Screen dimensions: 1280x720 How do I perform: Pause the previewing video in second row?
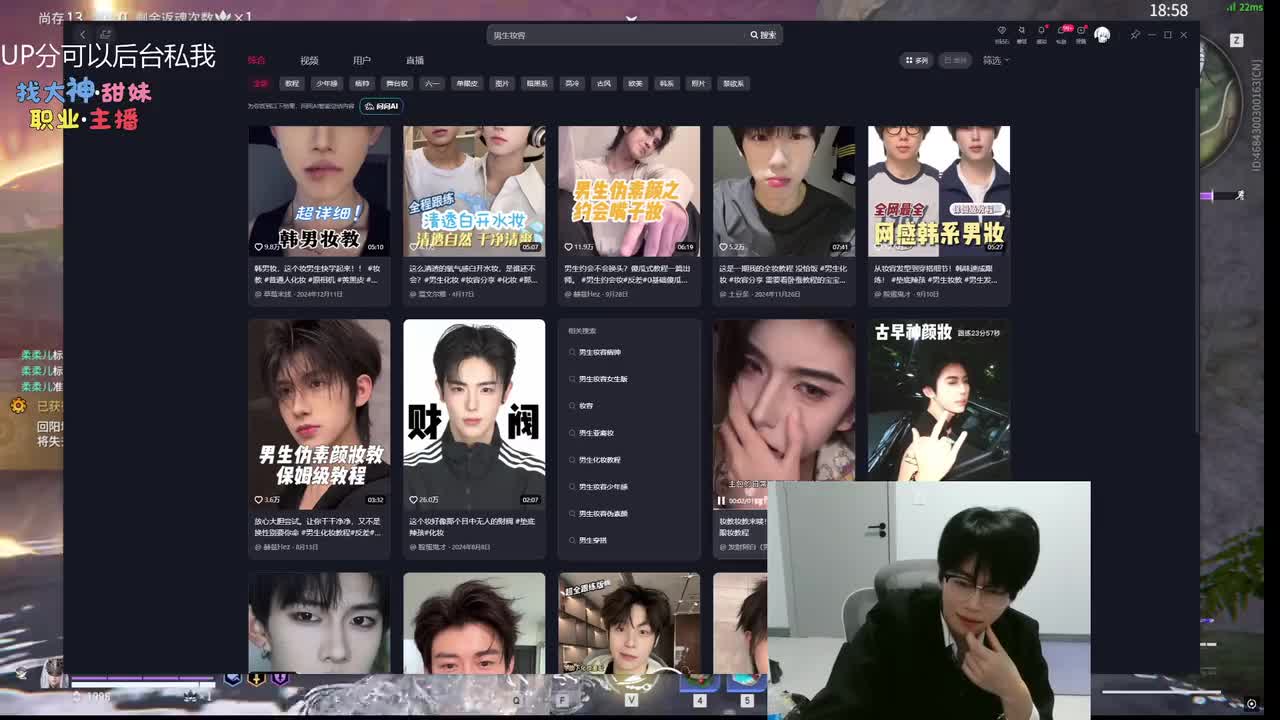tap(721, 500)
